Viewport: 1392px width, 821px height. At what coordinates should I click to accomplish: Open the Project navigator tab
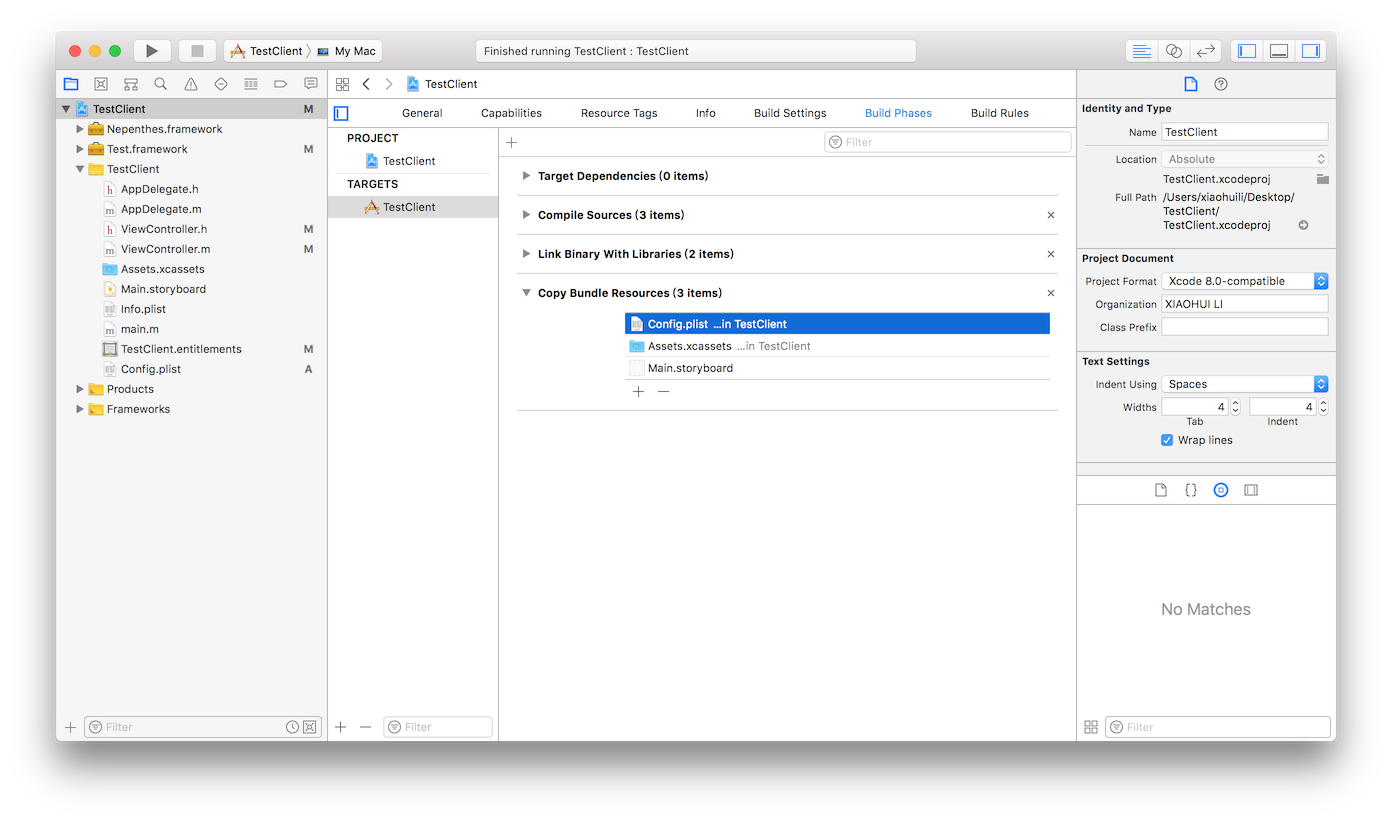(x=71, y=84)
